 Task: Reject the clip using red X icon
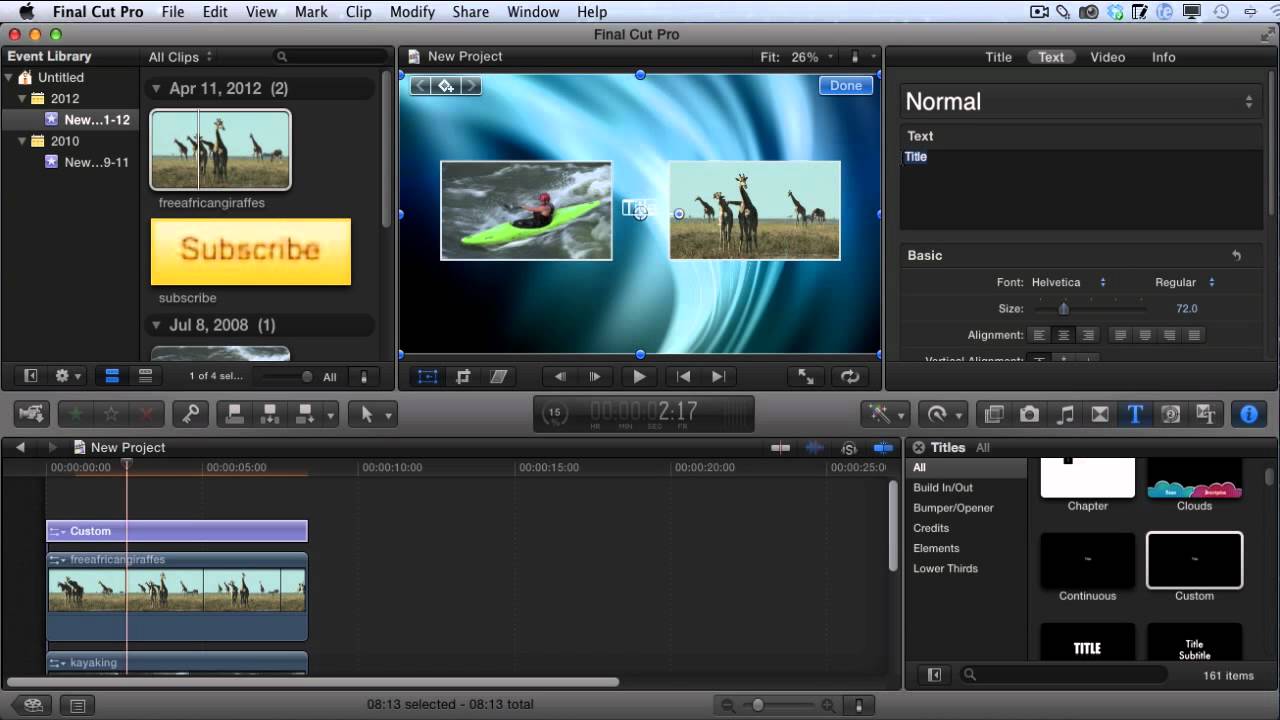pos(145,413)
